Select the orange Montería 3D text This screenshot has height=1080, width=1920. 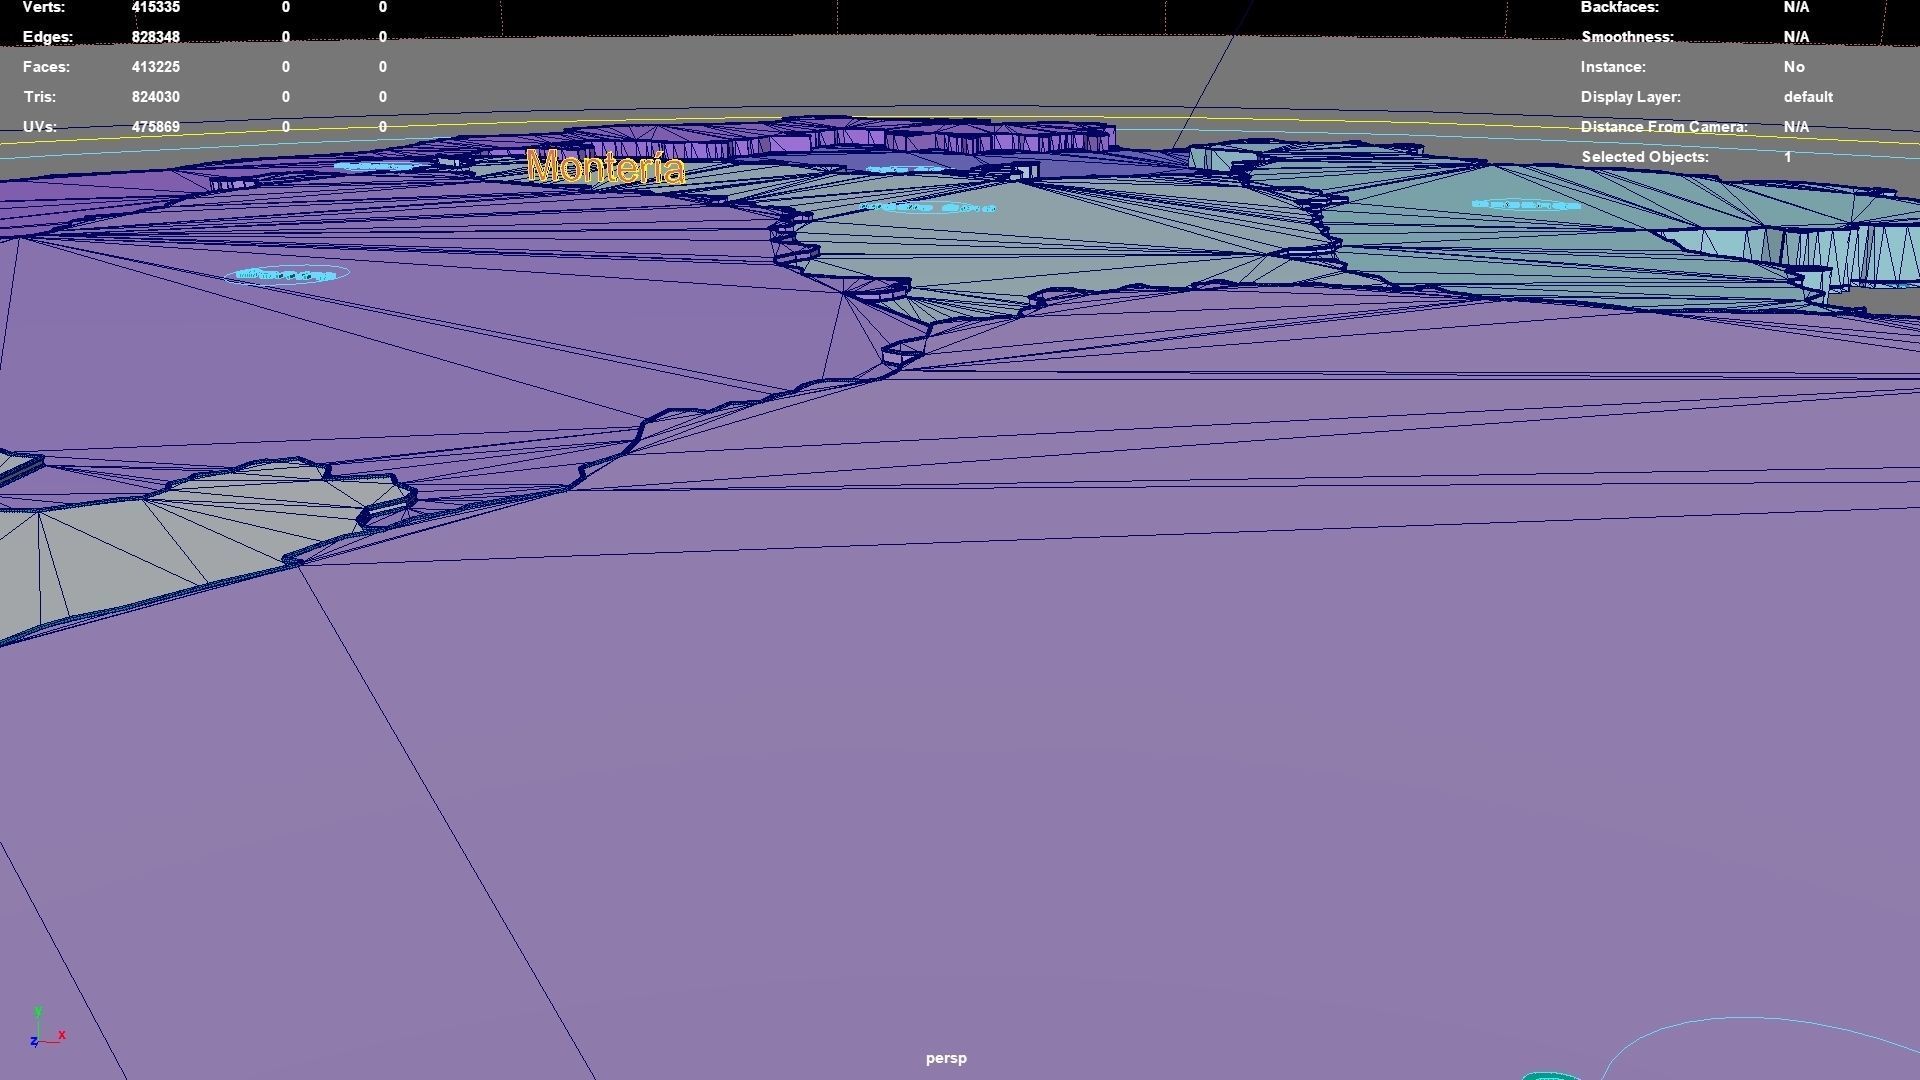click(x=606, y=167)
